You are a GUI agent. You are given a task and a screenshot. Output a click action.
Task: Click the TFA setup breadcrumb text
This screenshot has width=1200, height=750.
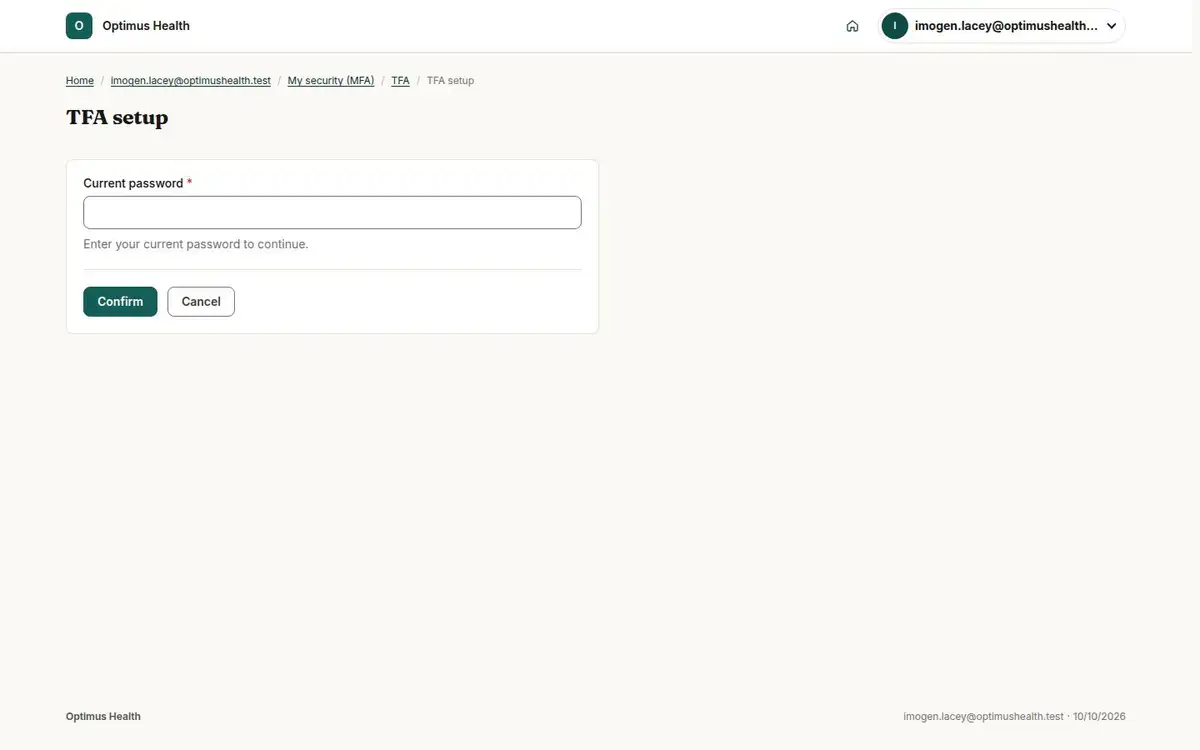tap(450, 80)
